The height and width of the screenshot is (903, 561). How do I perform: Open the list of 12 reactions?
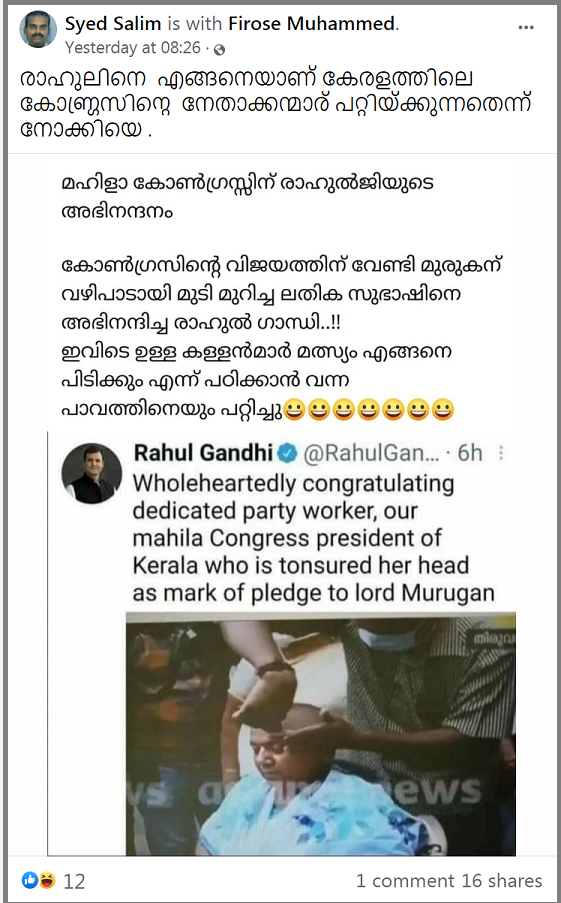tap(74, 881)
